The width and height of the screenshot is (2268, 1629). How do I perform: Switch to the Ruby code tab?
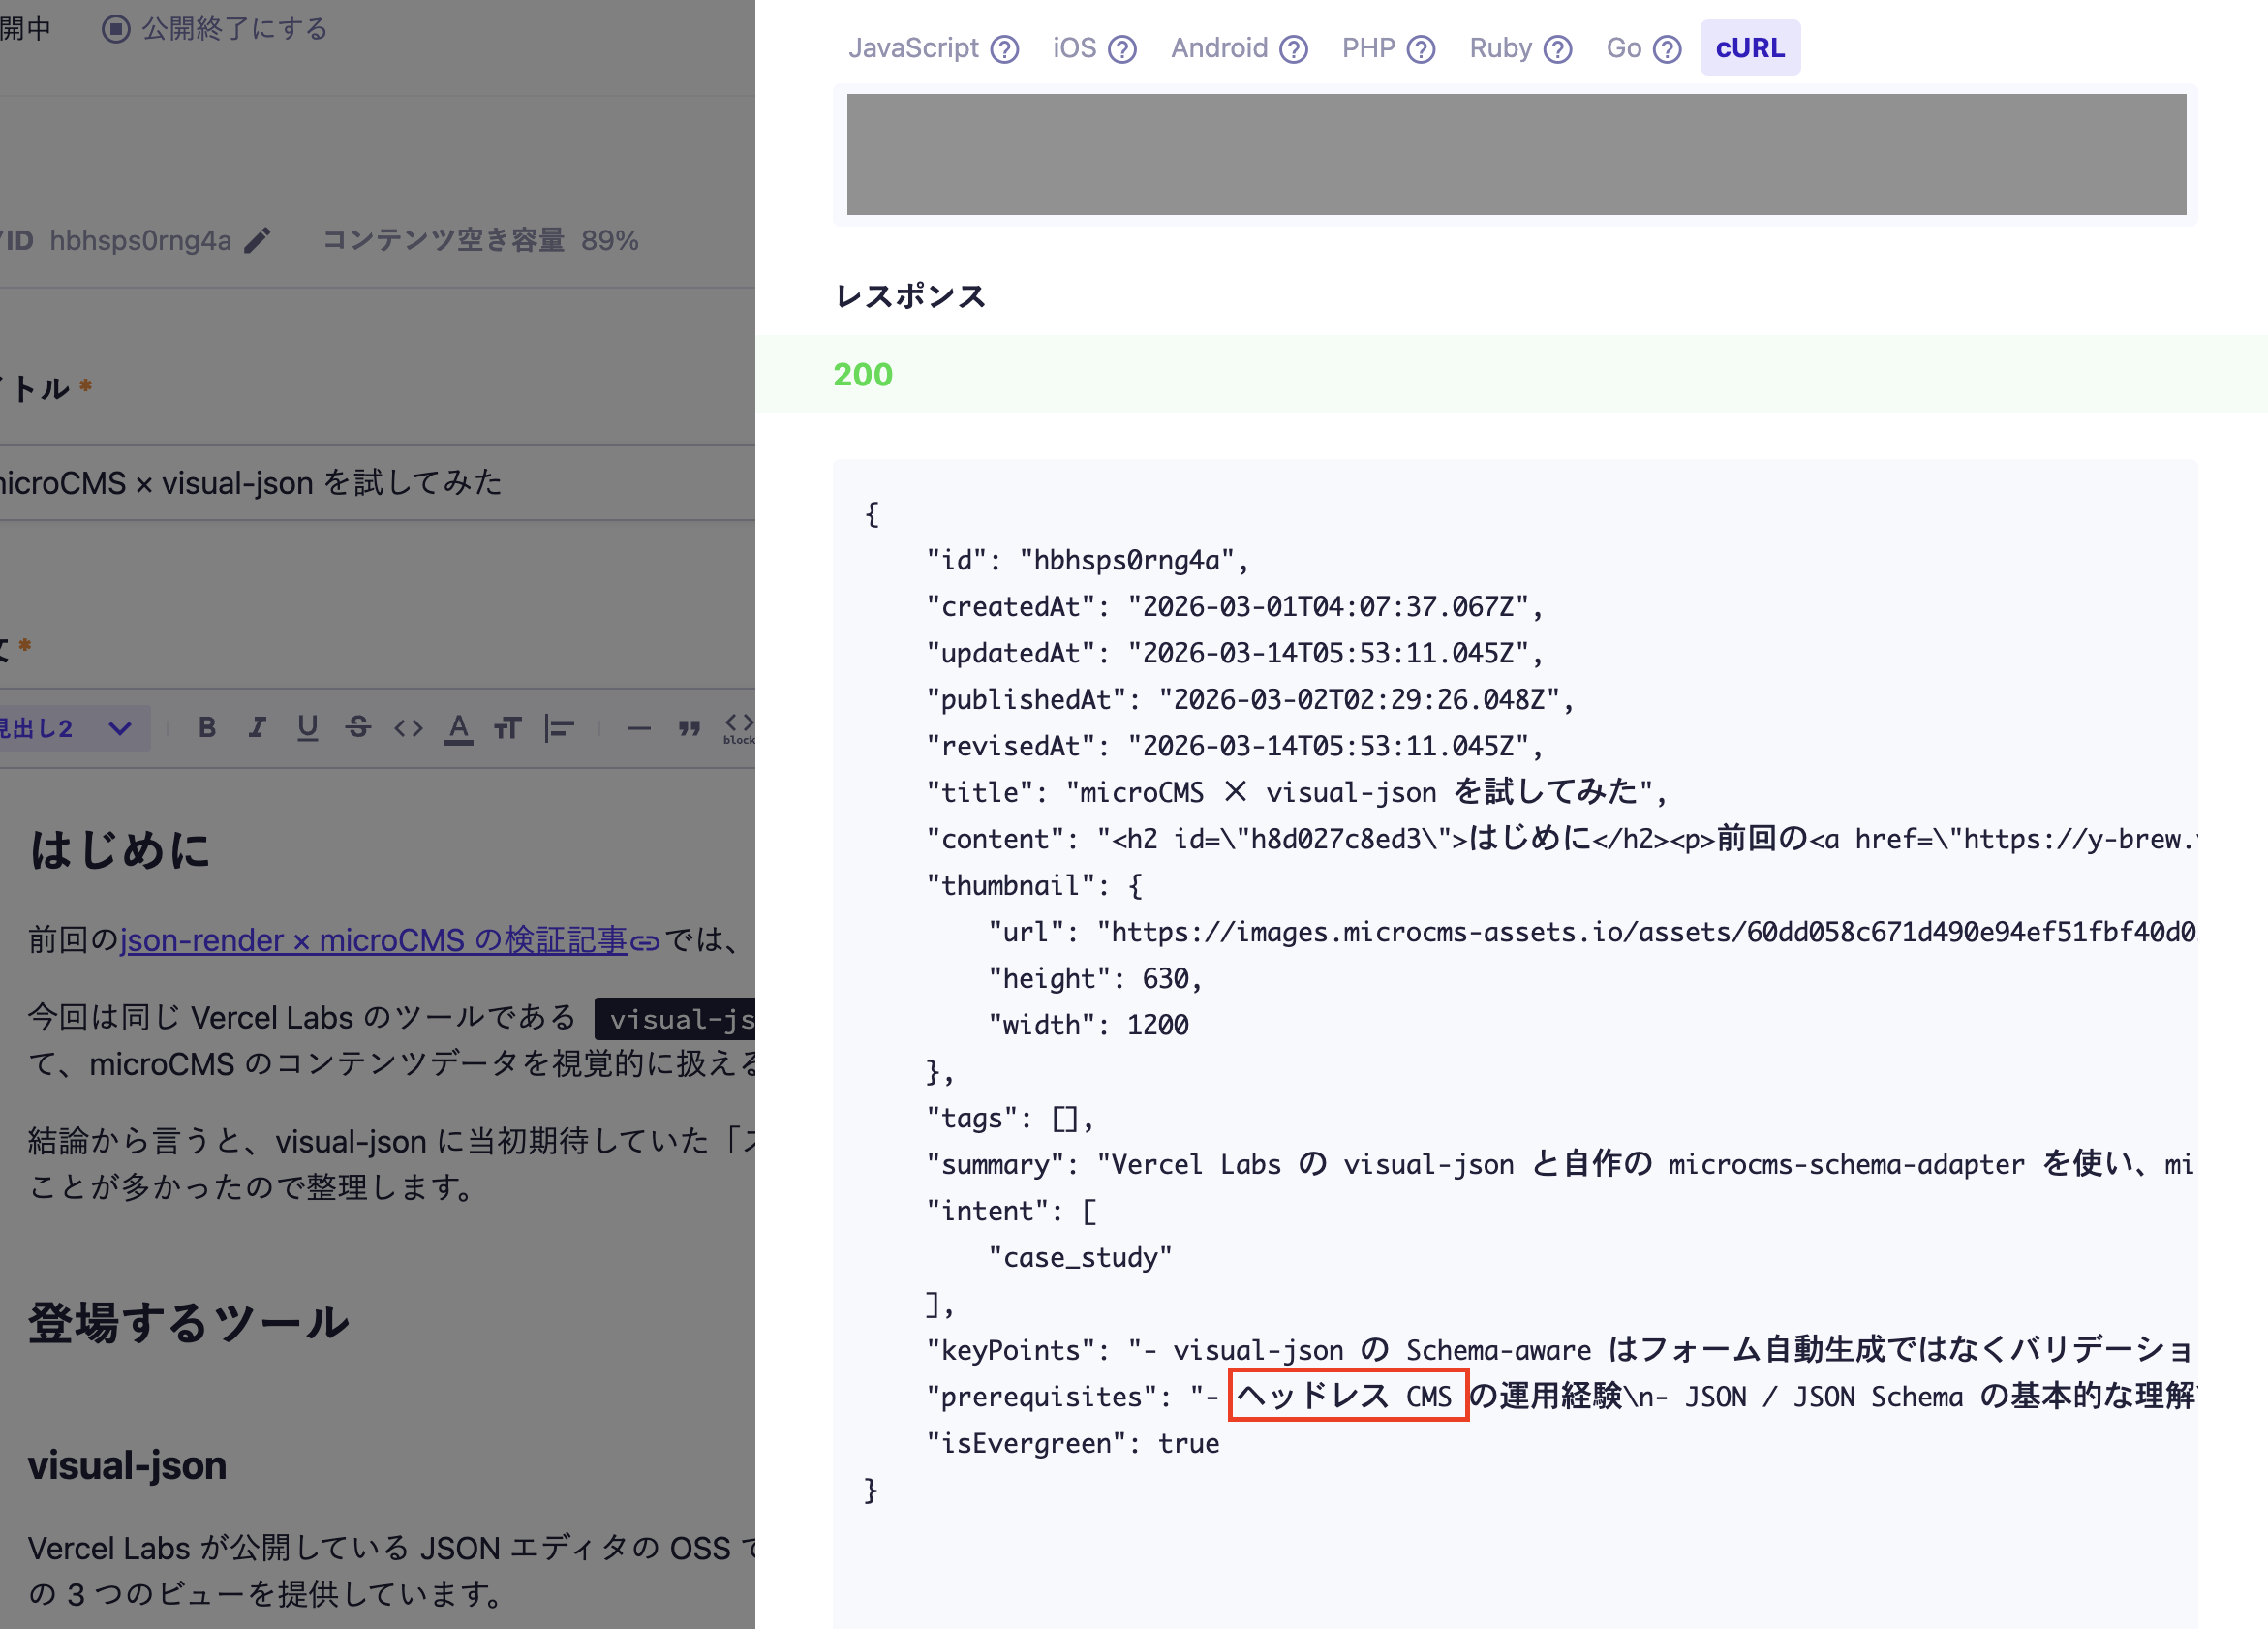1500,48
